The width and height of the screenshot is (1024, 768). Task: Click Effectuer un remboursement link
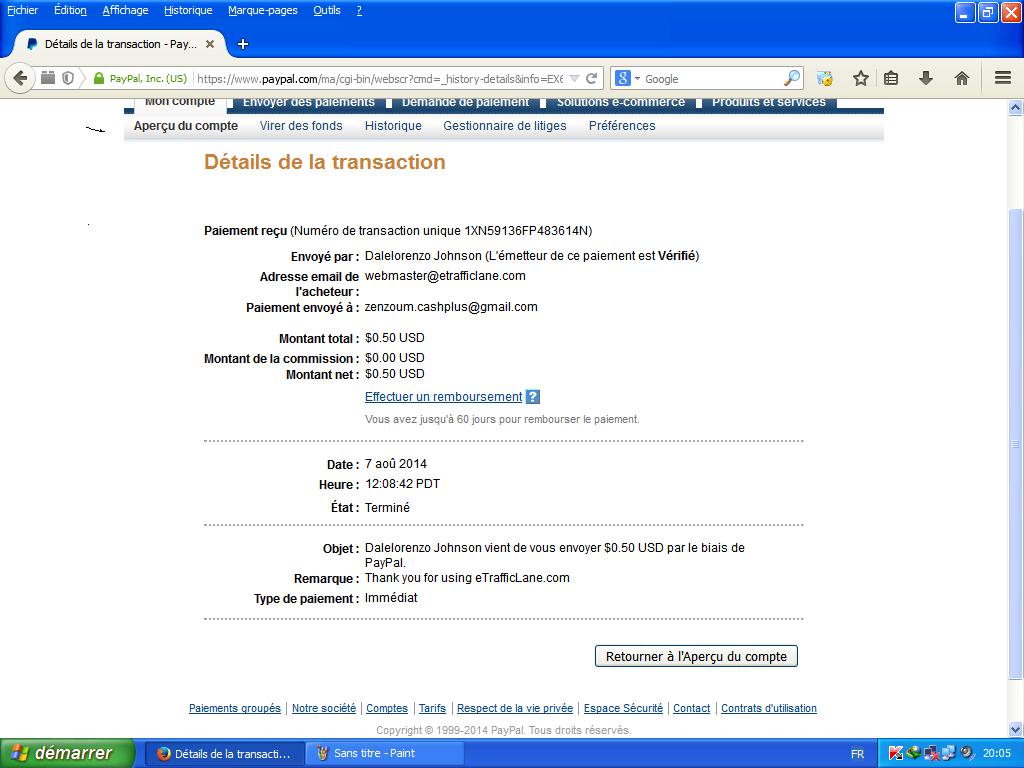click(443, 396)
